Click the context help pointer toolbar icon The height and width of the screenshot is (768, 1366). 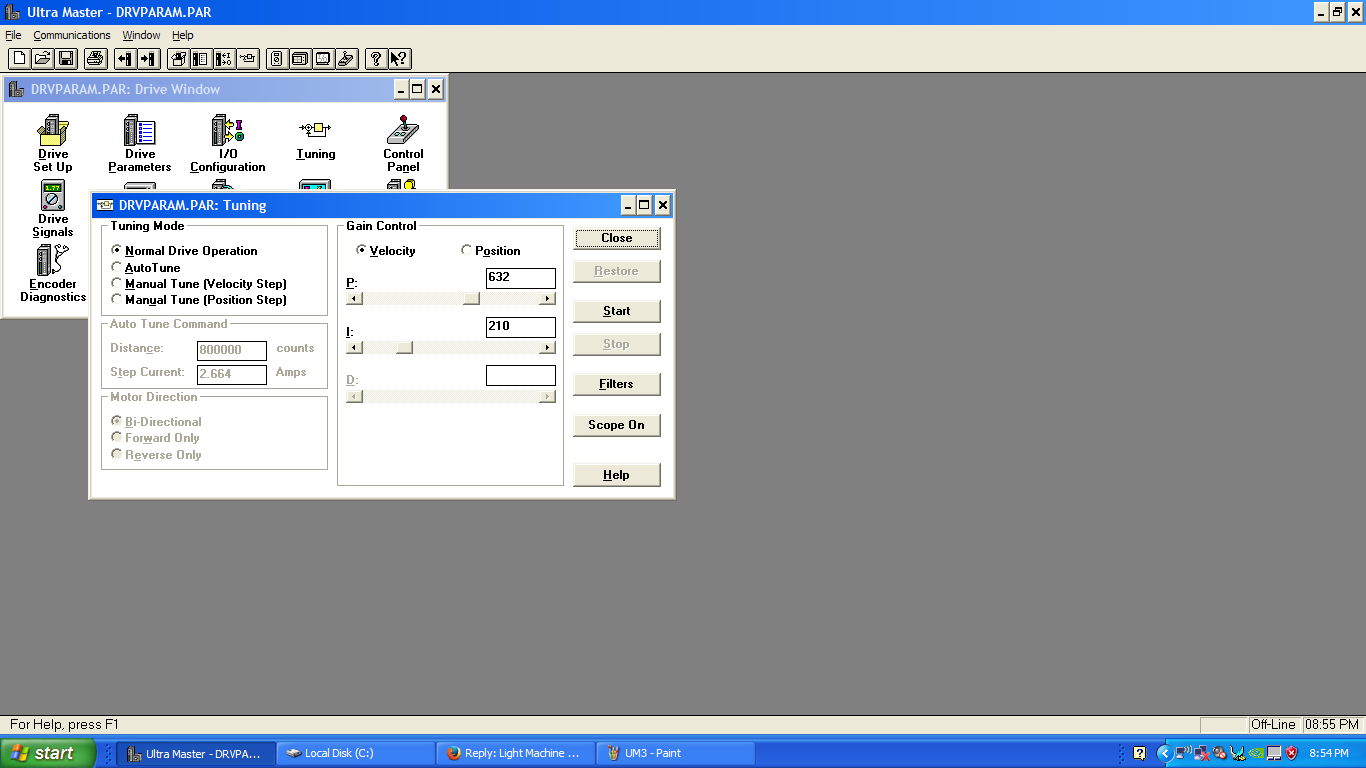[x=399, y=59]
